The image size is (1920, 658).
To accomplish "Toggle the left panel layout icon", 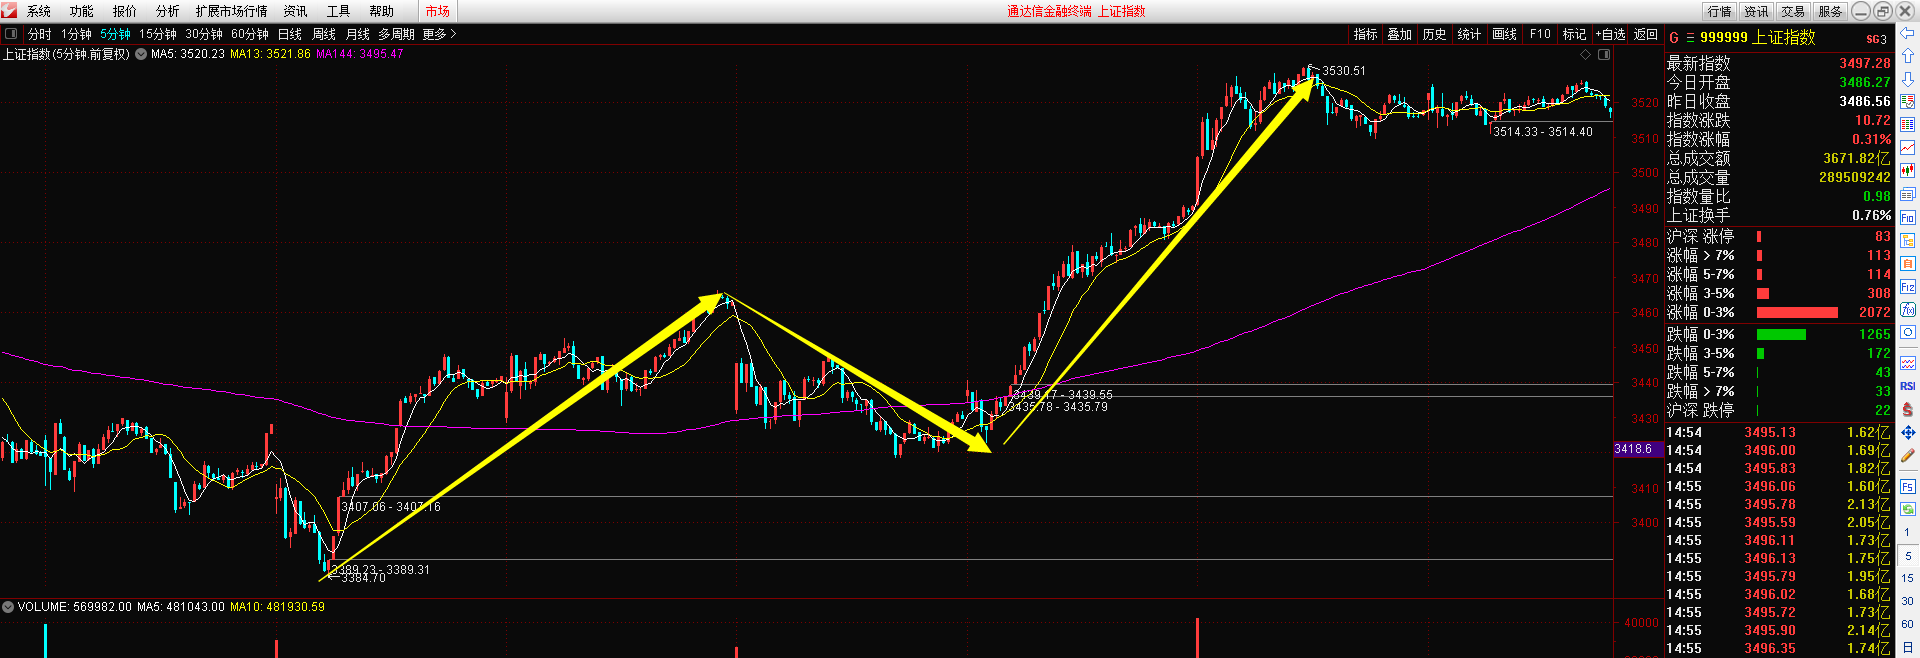I will pyautogui.click(x=11, y=34).
